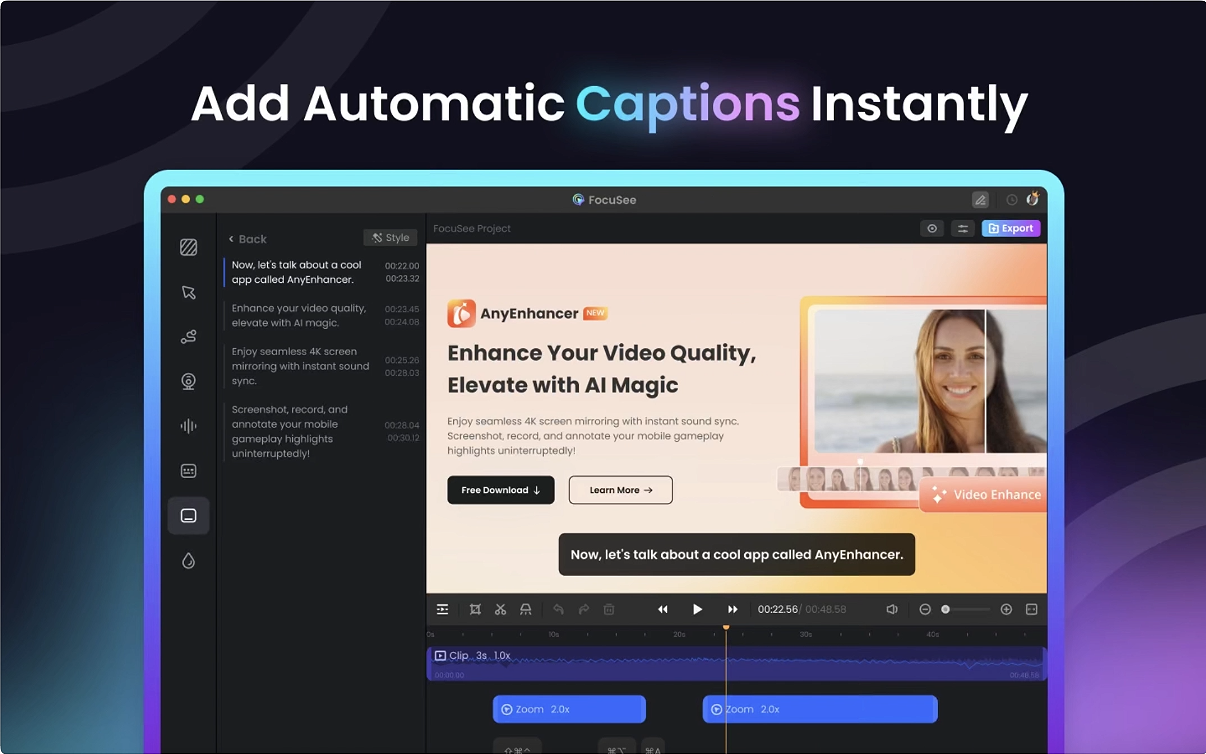Click the timeline zoom slider handle

click(945, 609)
